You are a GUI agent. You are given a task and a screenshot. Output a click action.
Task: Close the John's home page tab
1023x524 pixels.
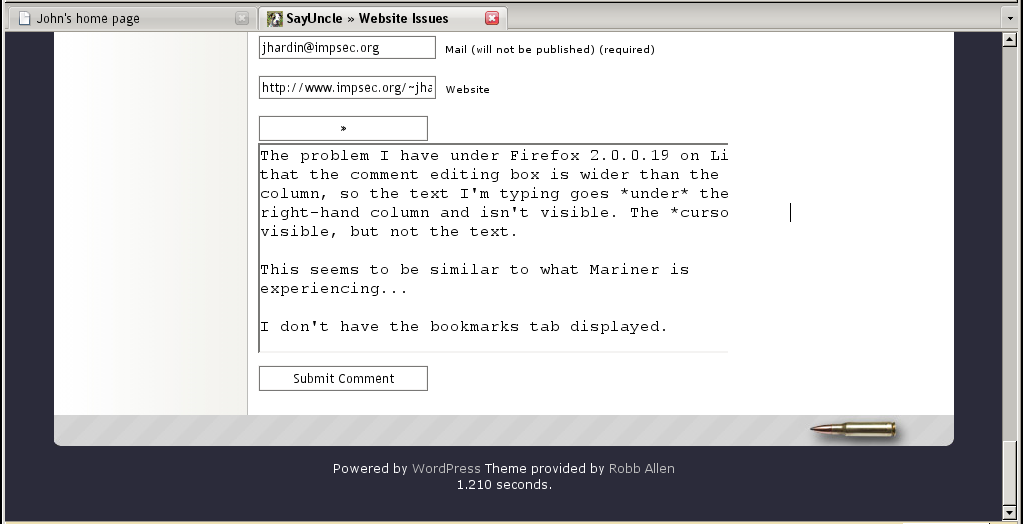click(241, 18)
